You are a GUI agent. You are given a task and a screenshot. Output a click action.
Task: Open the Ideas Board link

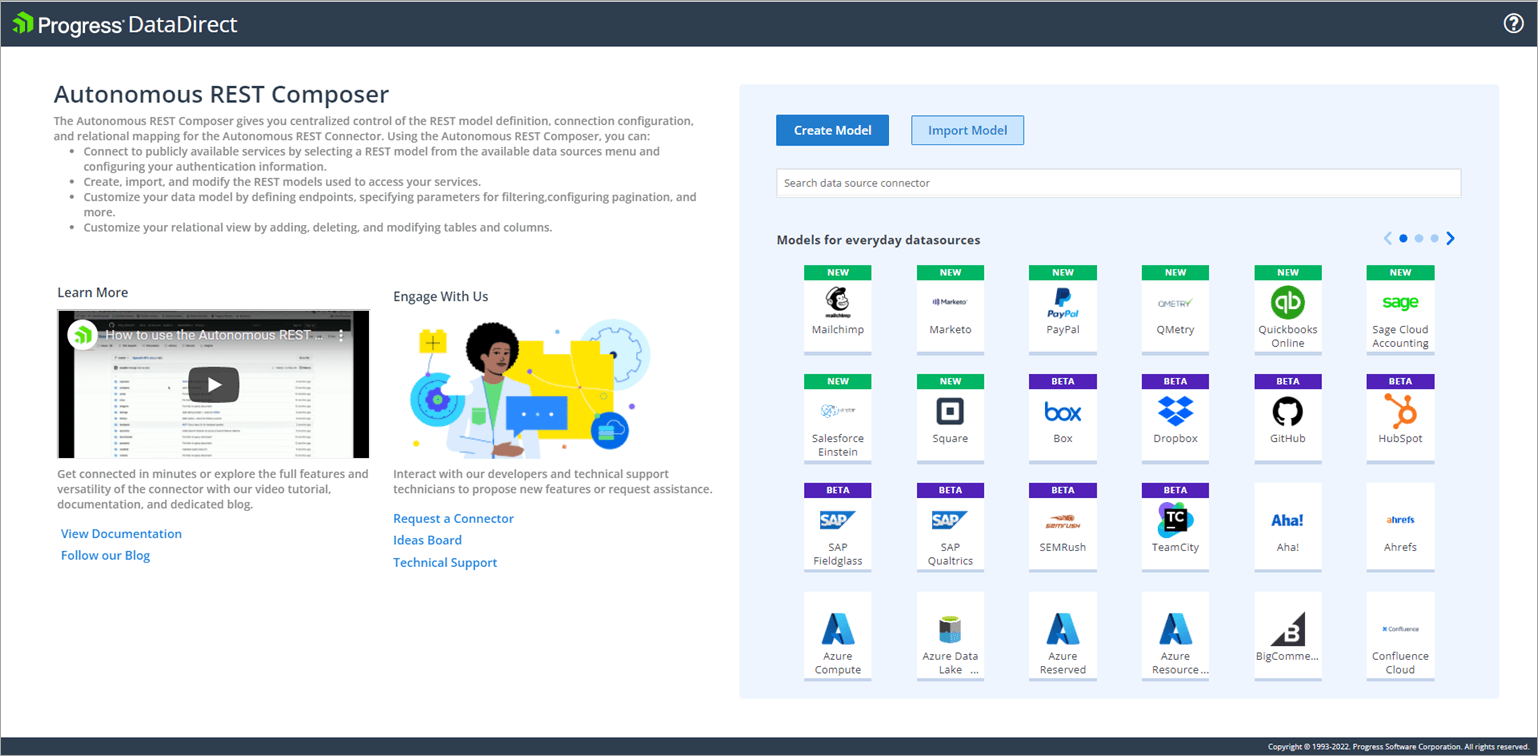click(427, 540)
